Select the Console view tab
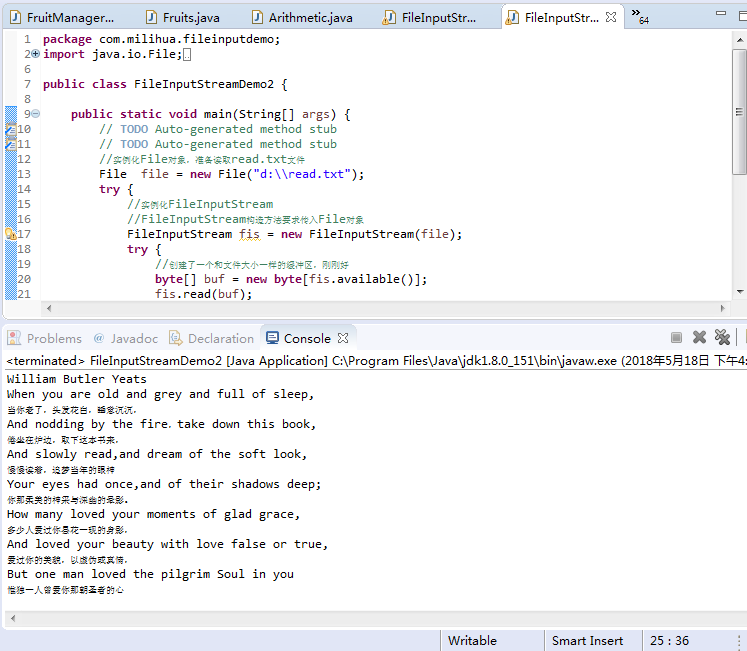The height and width of the screenshot is (651, 747). pyautogui.click(x=298, y=338)
